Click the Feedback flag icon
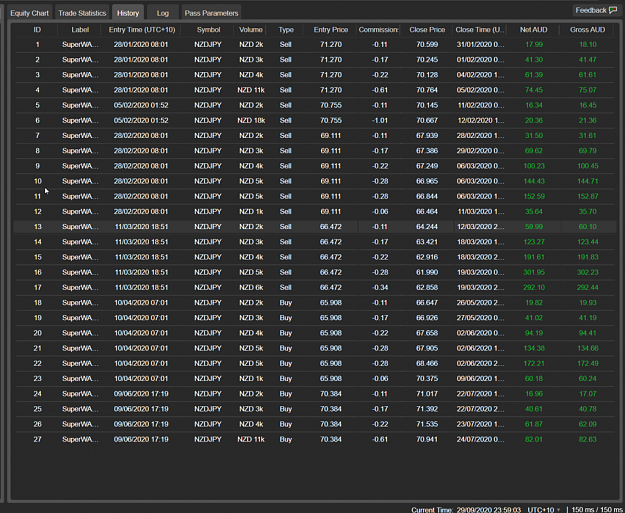Screen dimensions: 625x513 coord(613,10)
